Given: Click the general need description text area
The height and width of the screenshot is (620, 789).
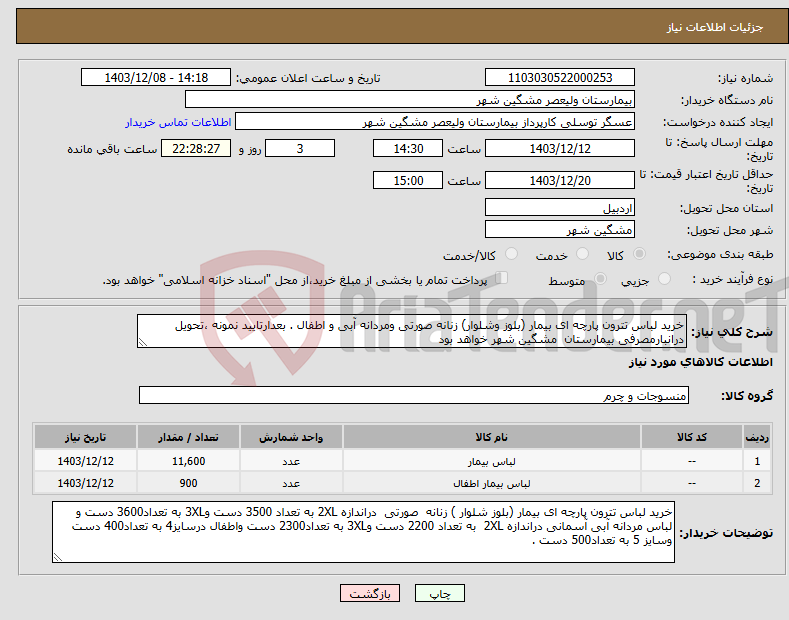Looking at the screenshot, I should click(412, 332).
